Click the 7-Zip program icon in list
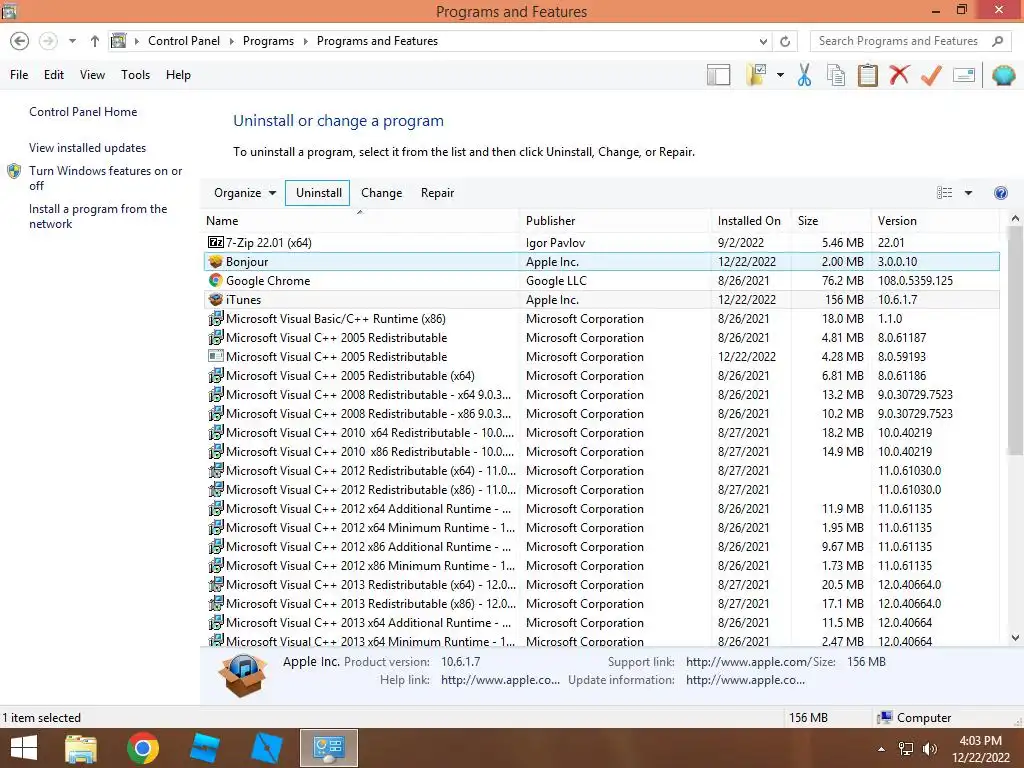 pos(216,242)
